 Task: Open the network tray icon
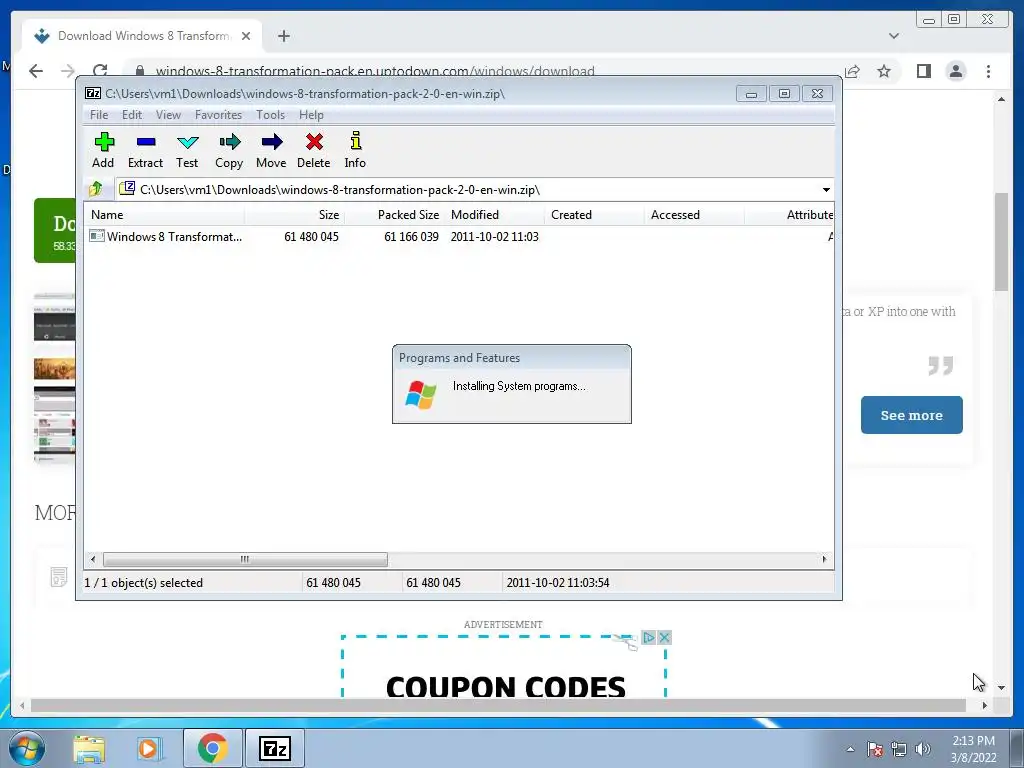point(899,749)
